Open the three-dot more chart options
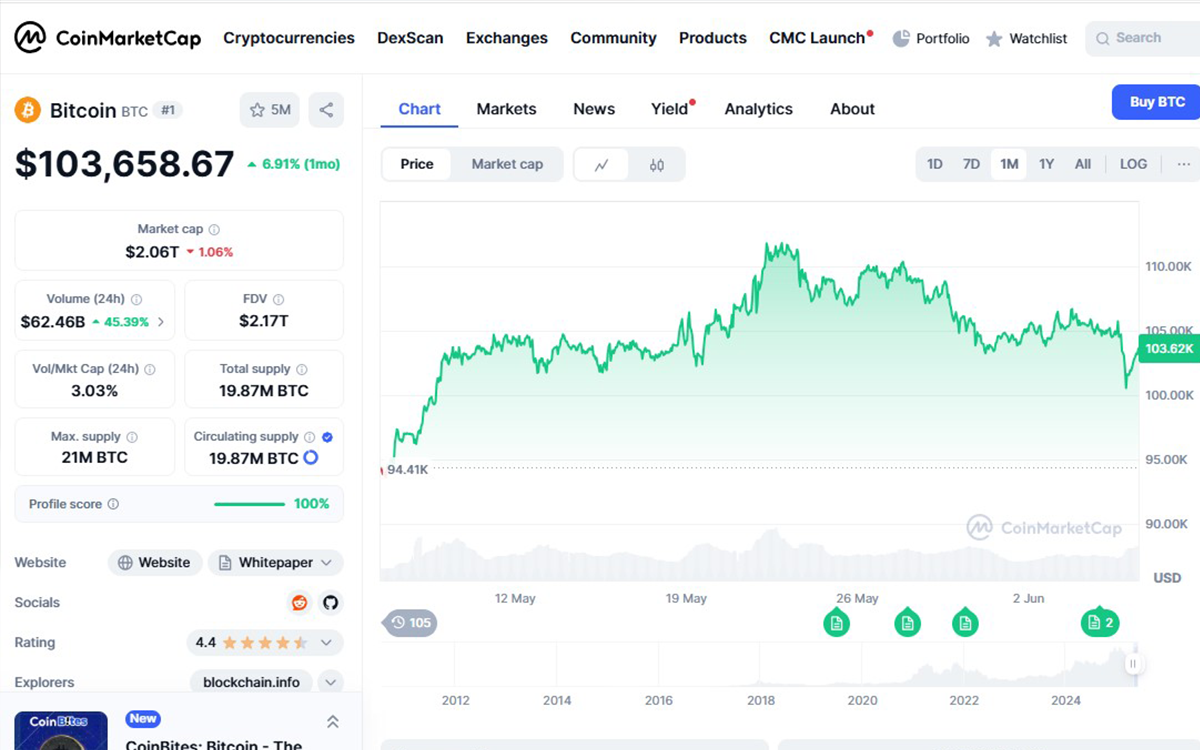 (1184, 164)
